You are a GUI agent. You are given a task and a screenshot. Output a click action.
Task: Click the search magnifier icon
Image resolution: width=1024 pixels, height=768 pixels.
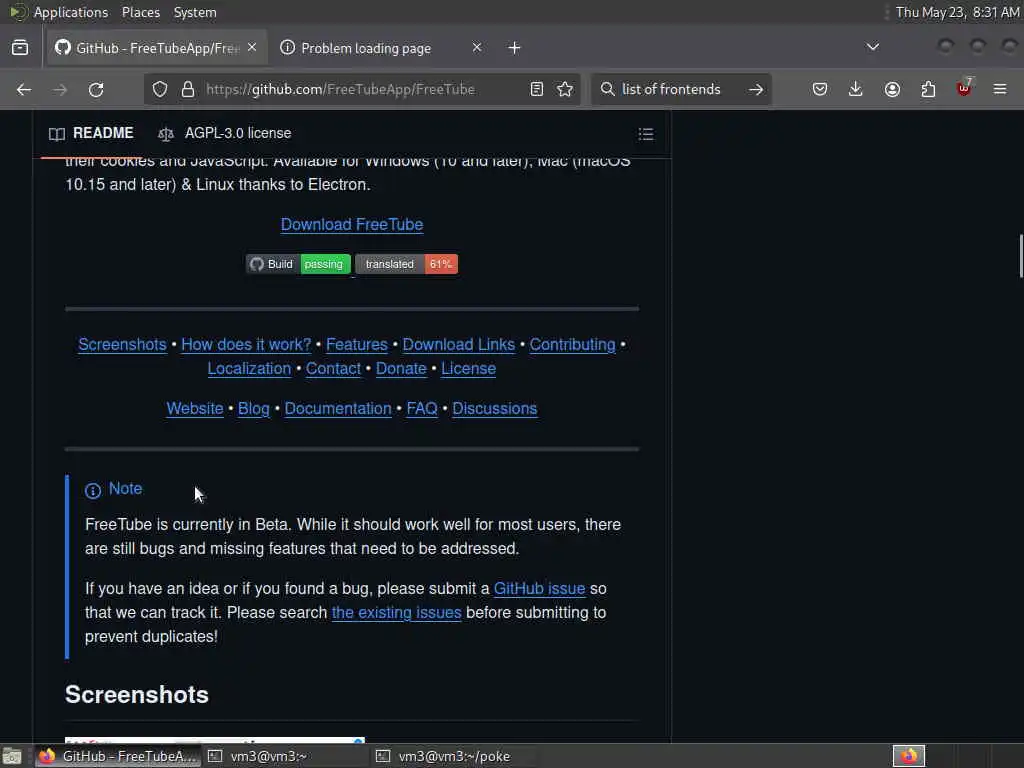pos(607,89)
